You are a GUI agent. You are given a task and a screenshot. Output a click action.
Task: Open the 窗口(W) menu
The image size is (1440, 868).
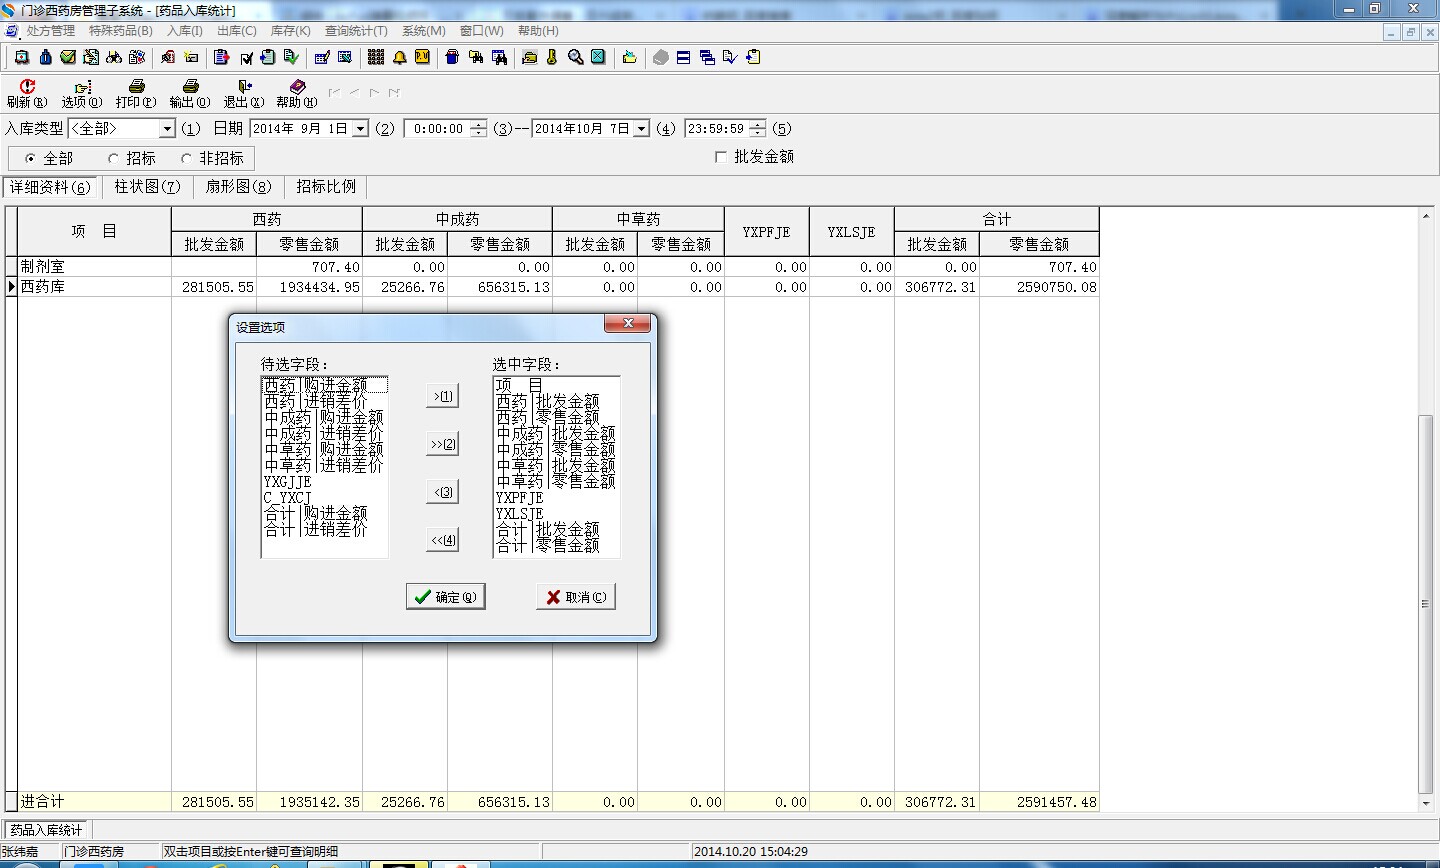tap(482, 31)
